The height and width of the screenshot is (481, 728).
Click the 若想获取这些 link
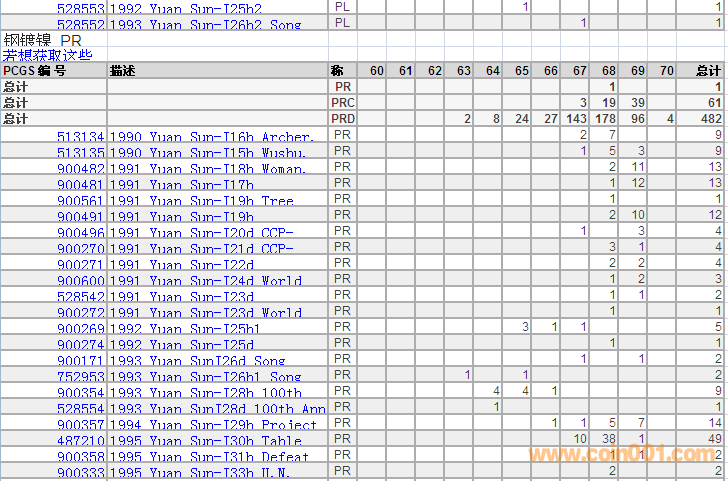point(47,55)
